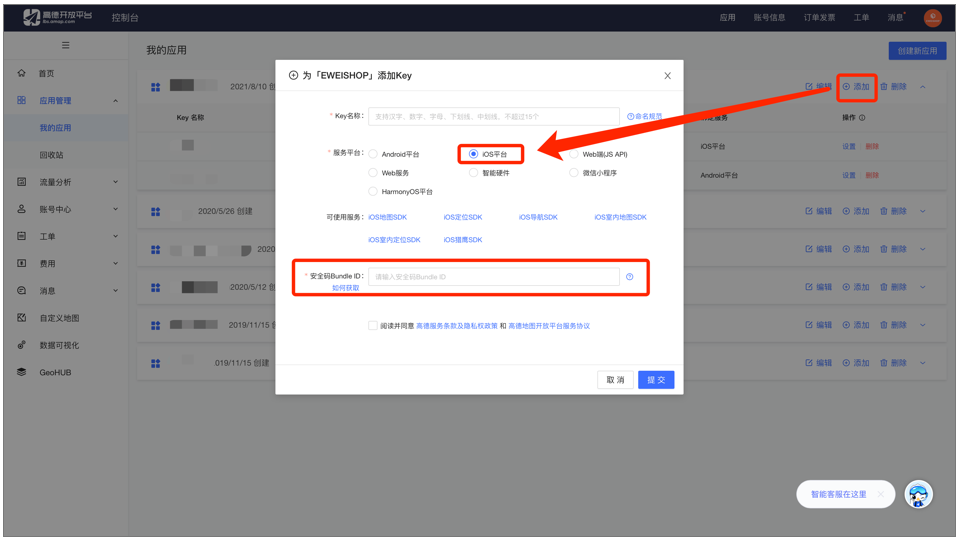Click 删除 for the 2021/8/10 application

tap(893, 86)
